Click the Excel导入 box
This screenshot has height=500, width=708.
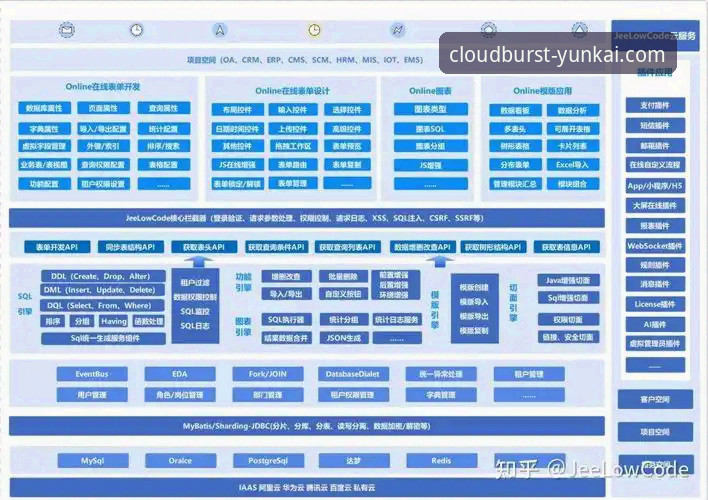pyautogui.click(x=573, y=165)
